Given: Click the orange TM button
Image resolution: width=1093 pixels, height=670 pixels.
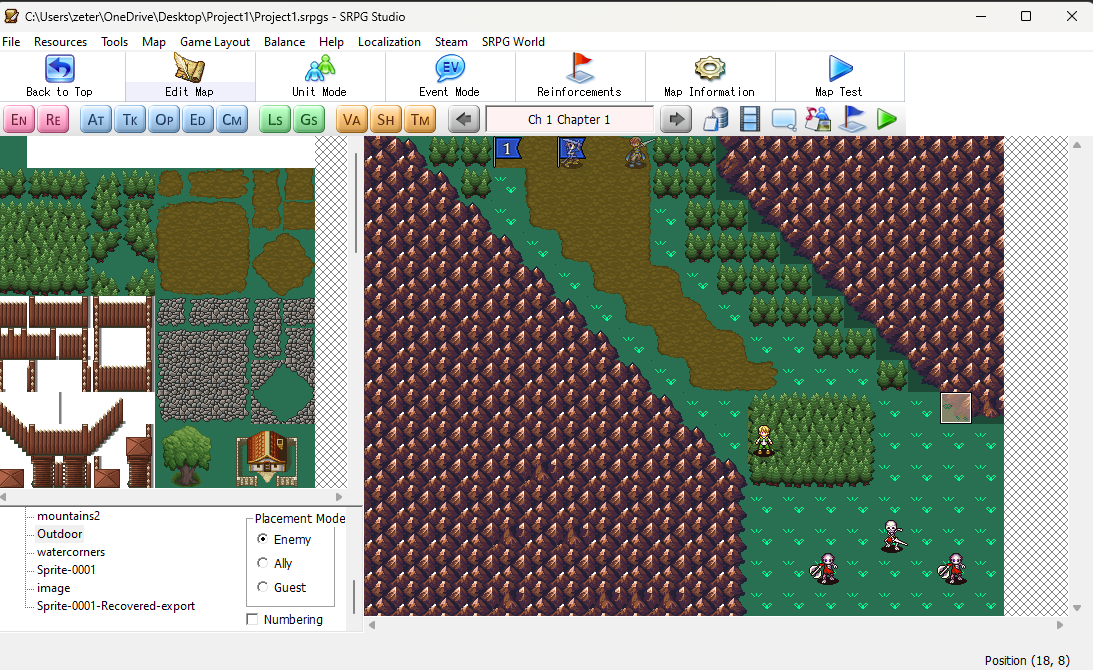Looking at the screenshot, I should tap(420, 120).
